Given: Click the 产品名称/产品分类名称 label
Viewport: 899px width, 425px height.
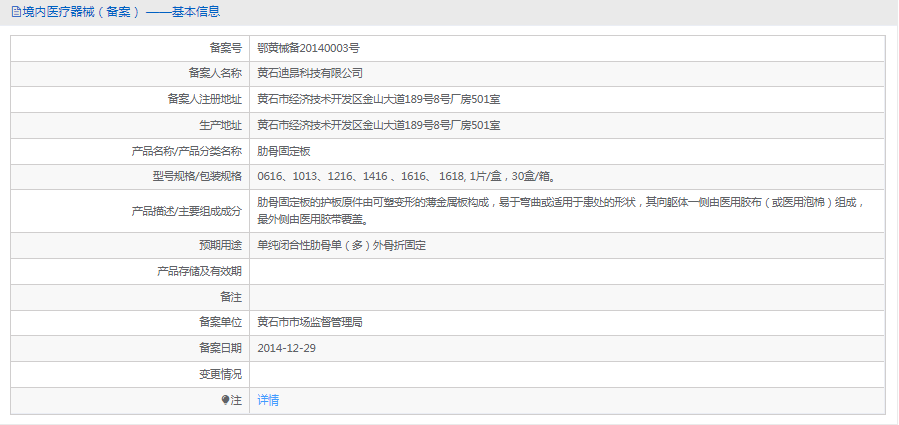Looking at the screenshot, I should [187, 151].
